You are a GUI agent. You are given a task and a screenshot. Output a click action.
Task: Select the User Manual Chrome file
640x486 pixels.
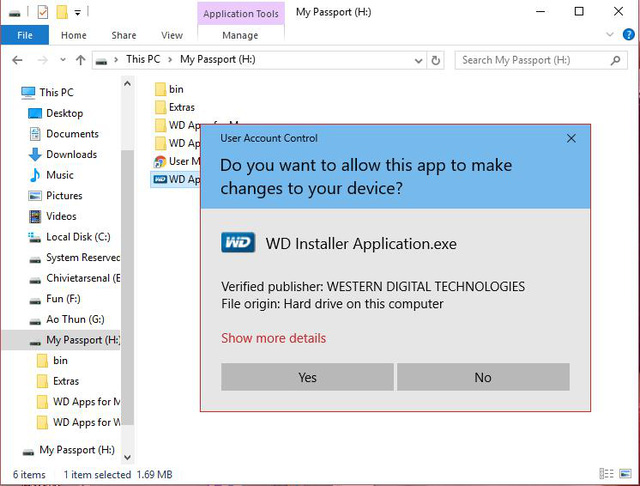[177, 162]
